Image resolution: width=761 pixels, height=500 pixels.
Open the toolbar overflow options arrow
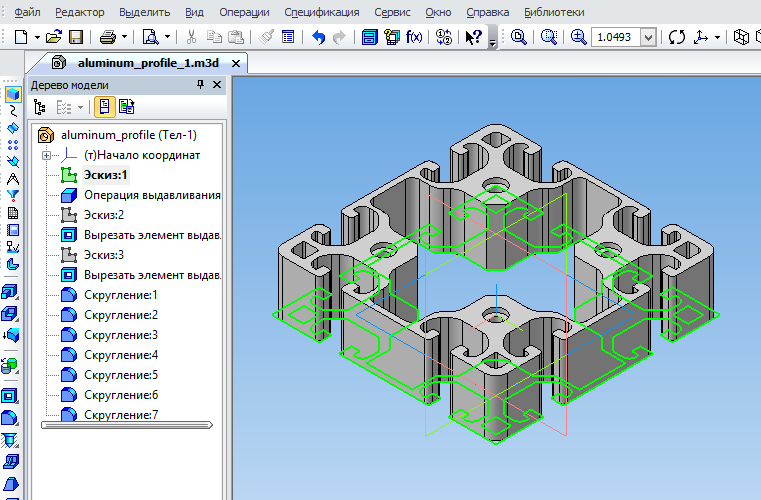[492, 44]
